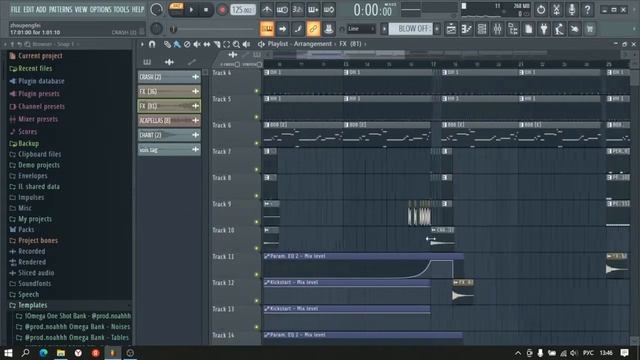This screenshot has width=640, height=360.
Task: Toggle loop recording icon
Action: click(x=329, y=9)
